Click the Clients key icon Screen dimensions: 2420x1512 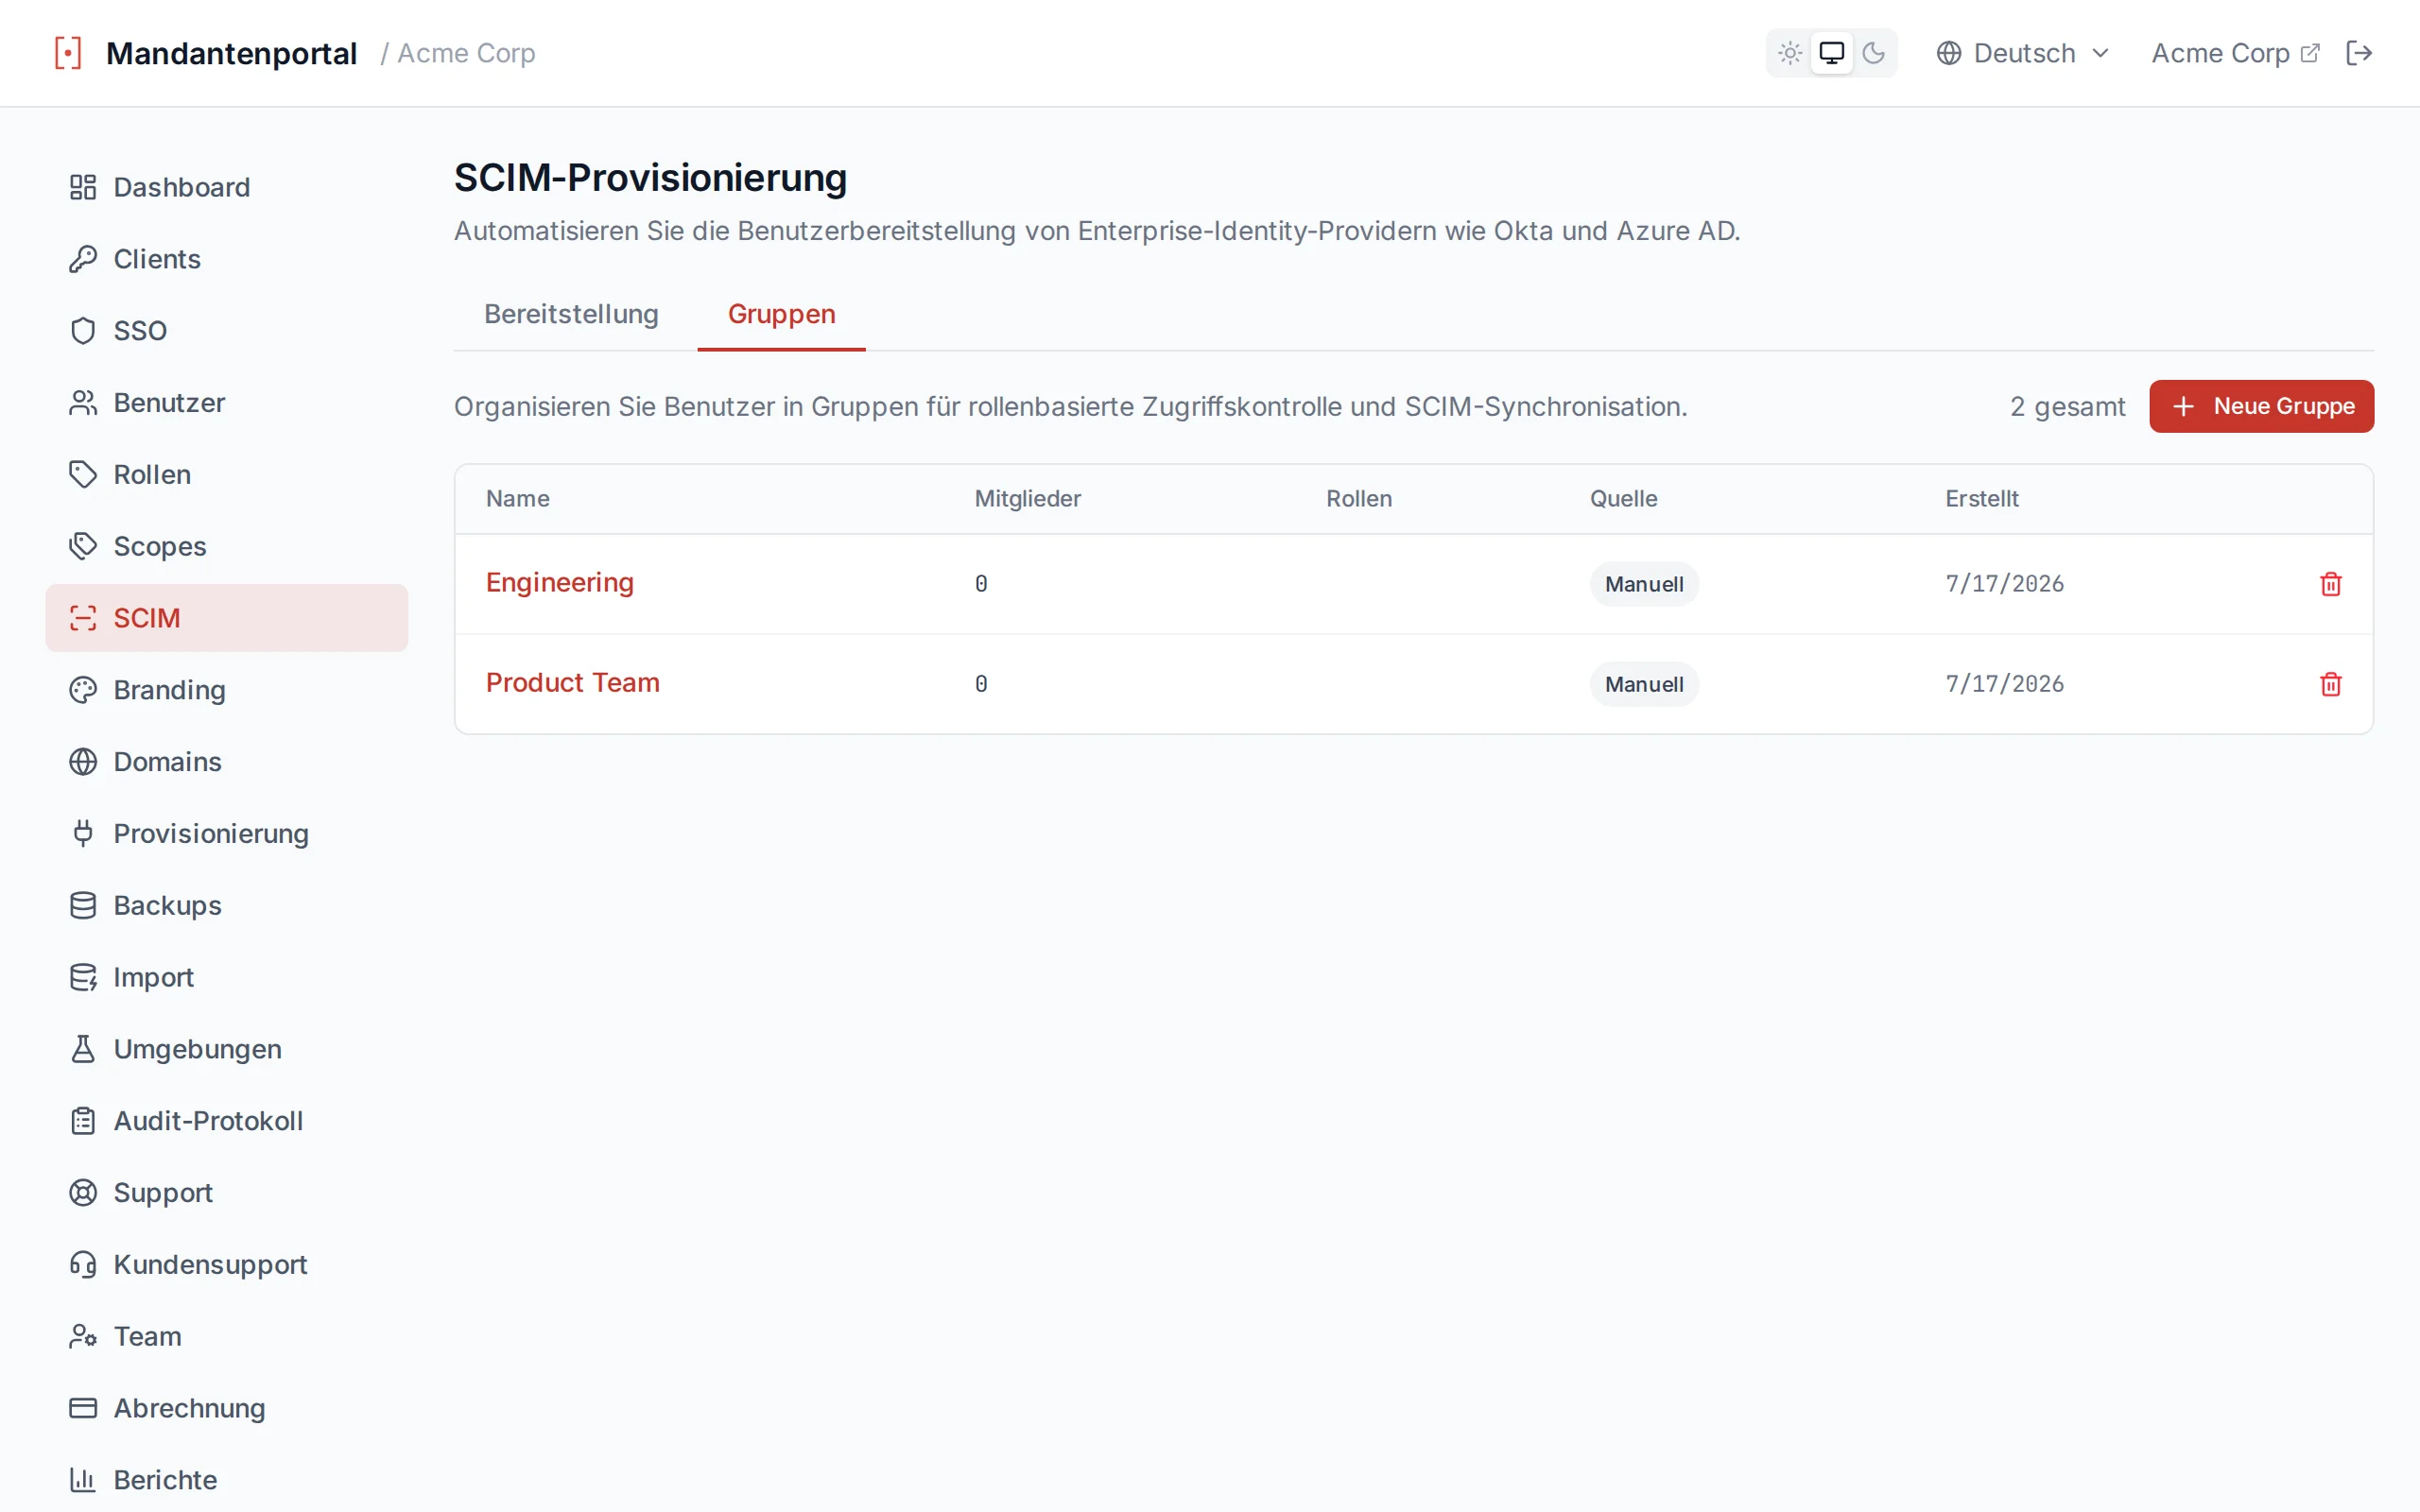point(83,259)
